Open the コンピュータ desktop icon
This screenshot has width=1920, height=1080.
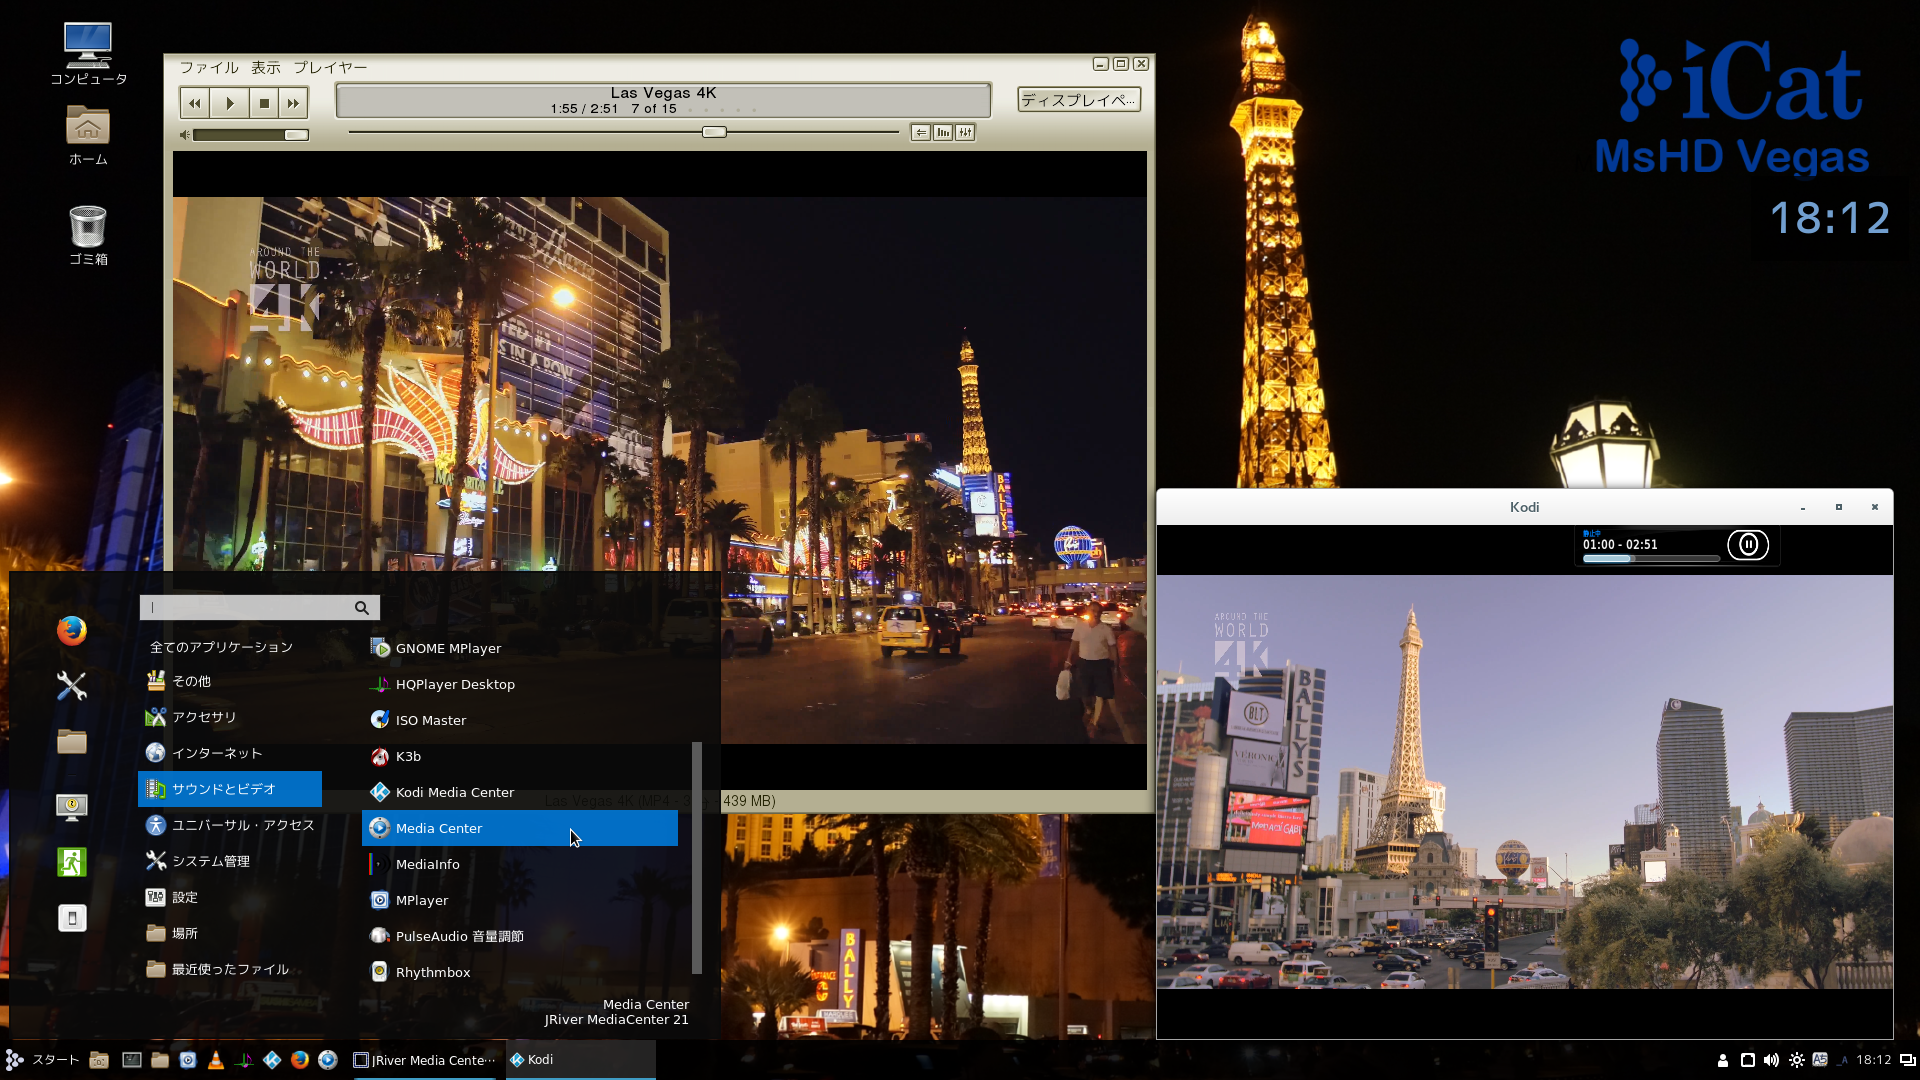click(x=88, y=54)
